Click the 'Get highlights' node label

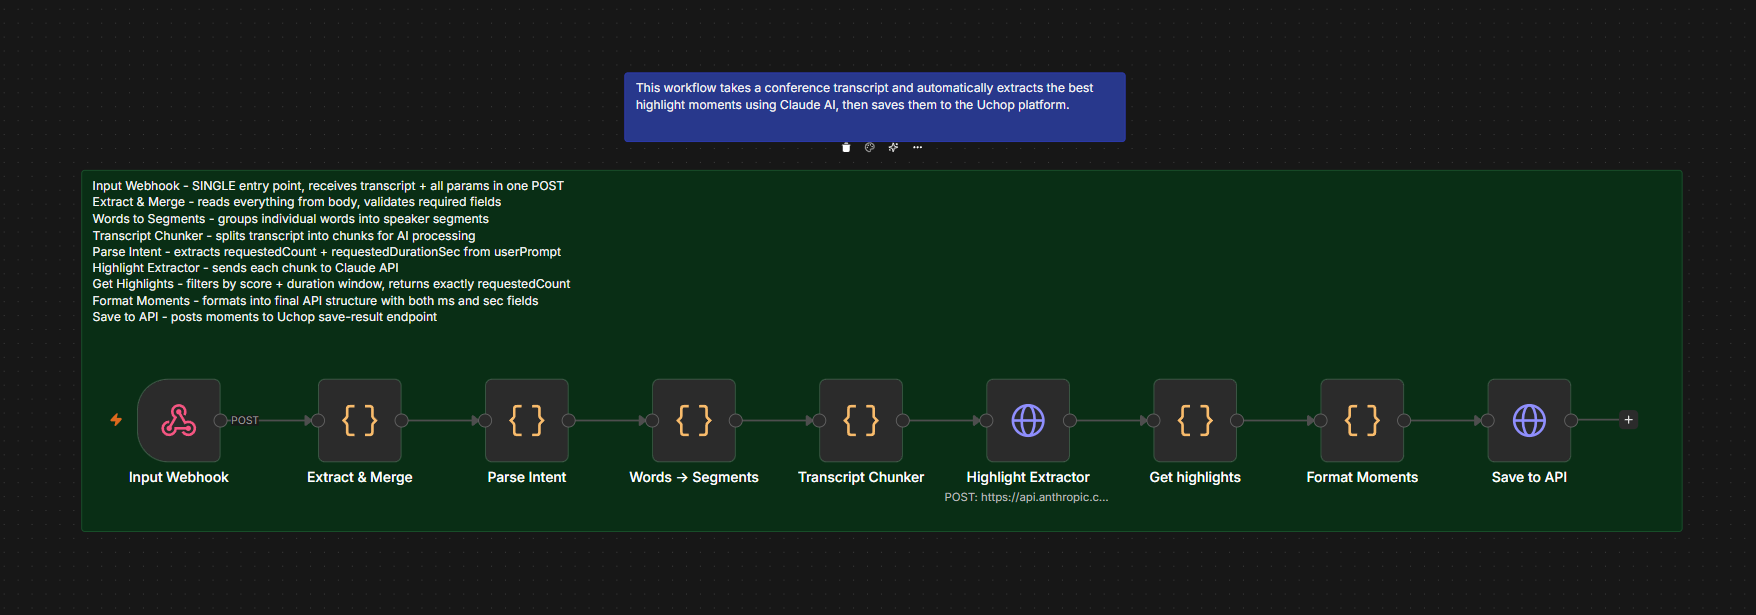coord(1195,477)
